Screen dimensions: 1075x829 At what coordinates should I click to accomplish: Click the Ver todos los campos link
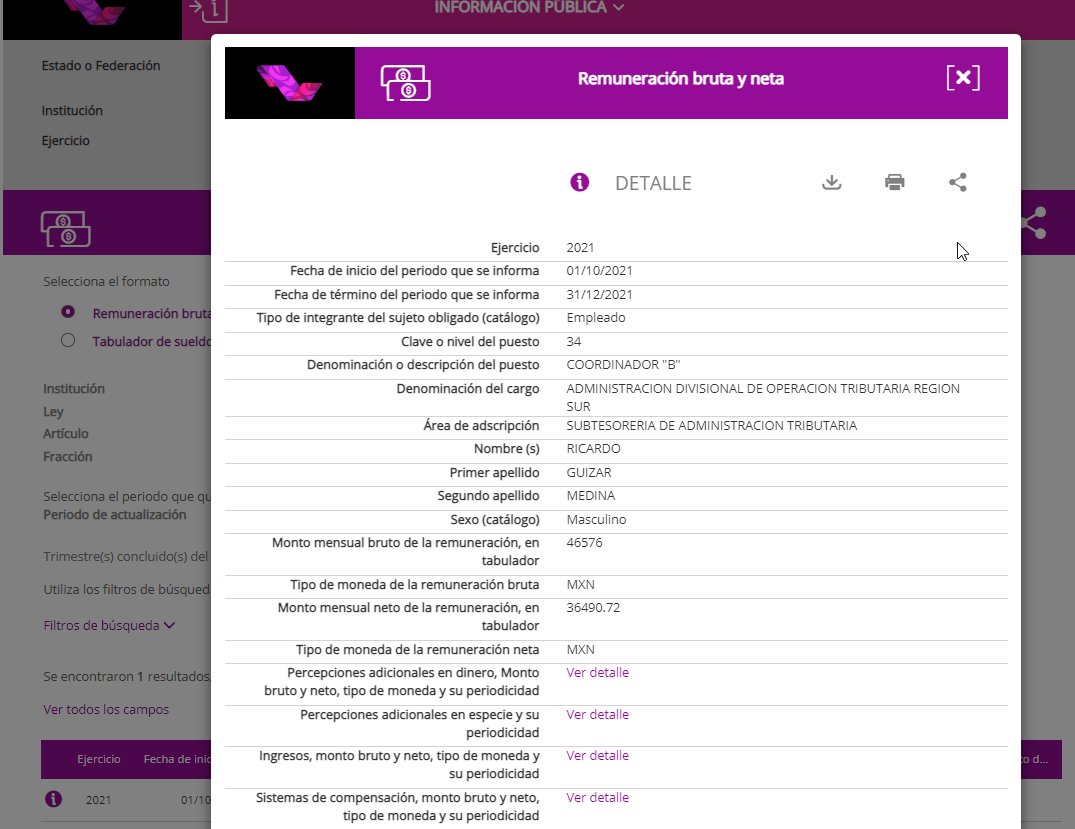pos(106,709)
